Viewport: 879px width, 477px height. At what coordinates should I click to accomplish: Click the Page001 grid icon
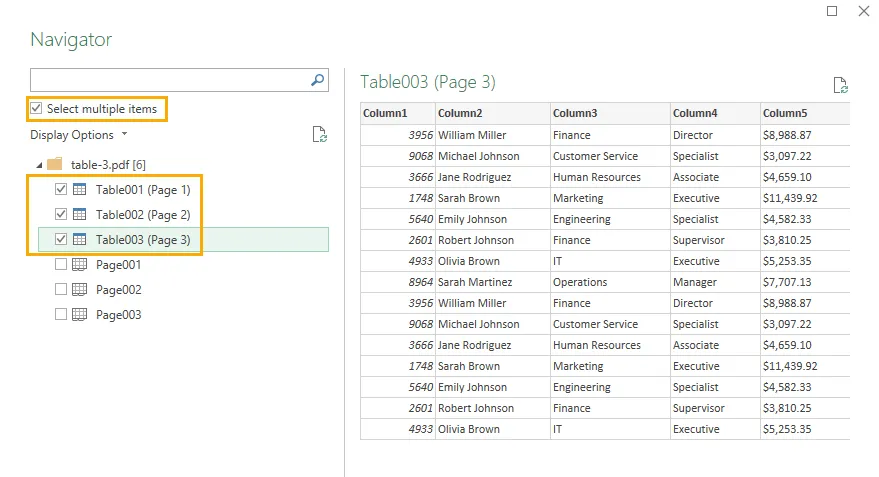[80, 265]
